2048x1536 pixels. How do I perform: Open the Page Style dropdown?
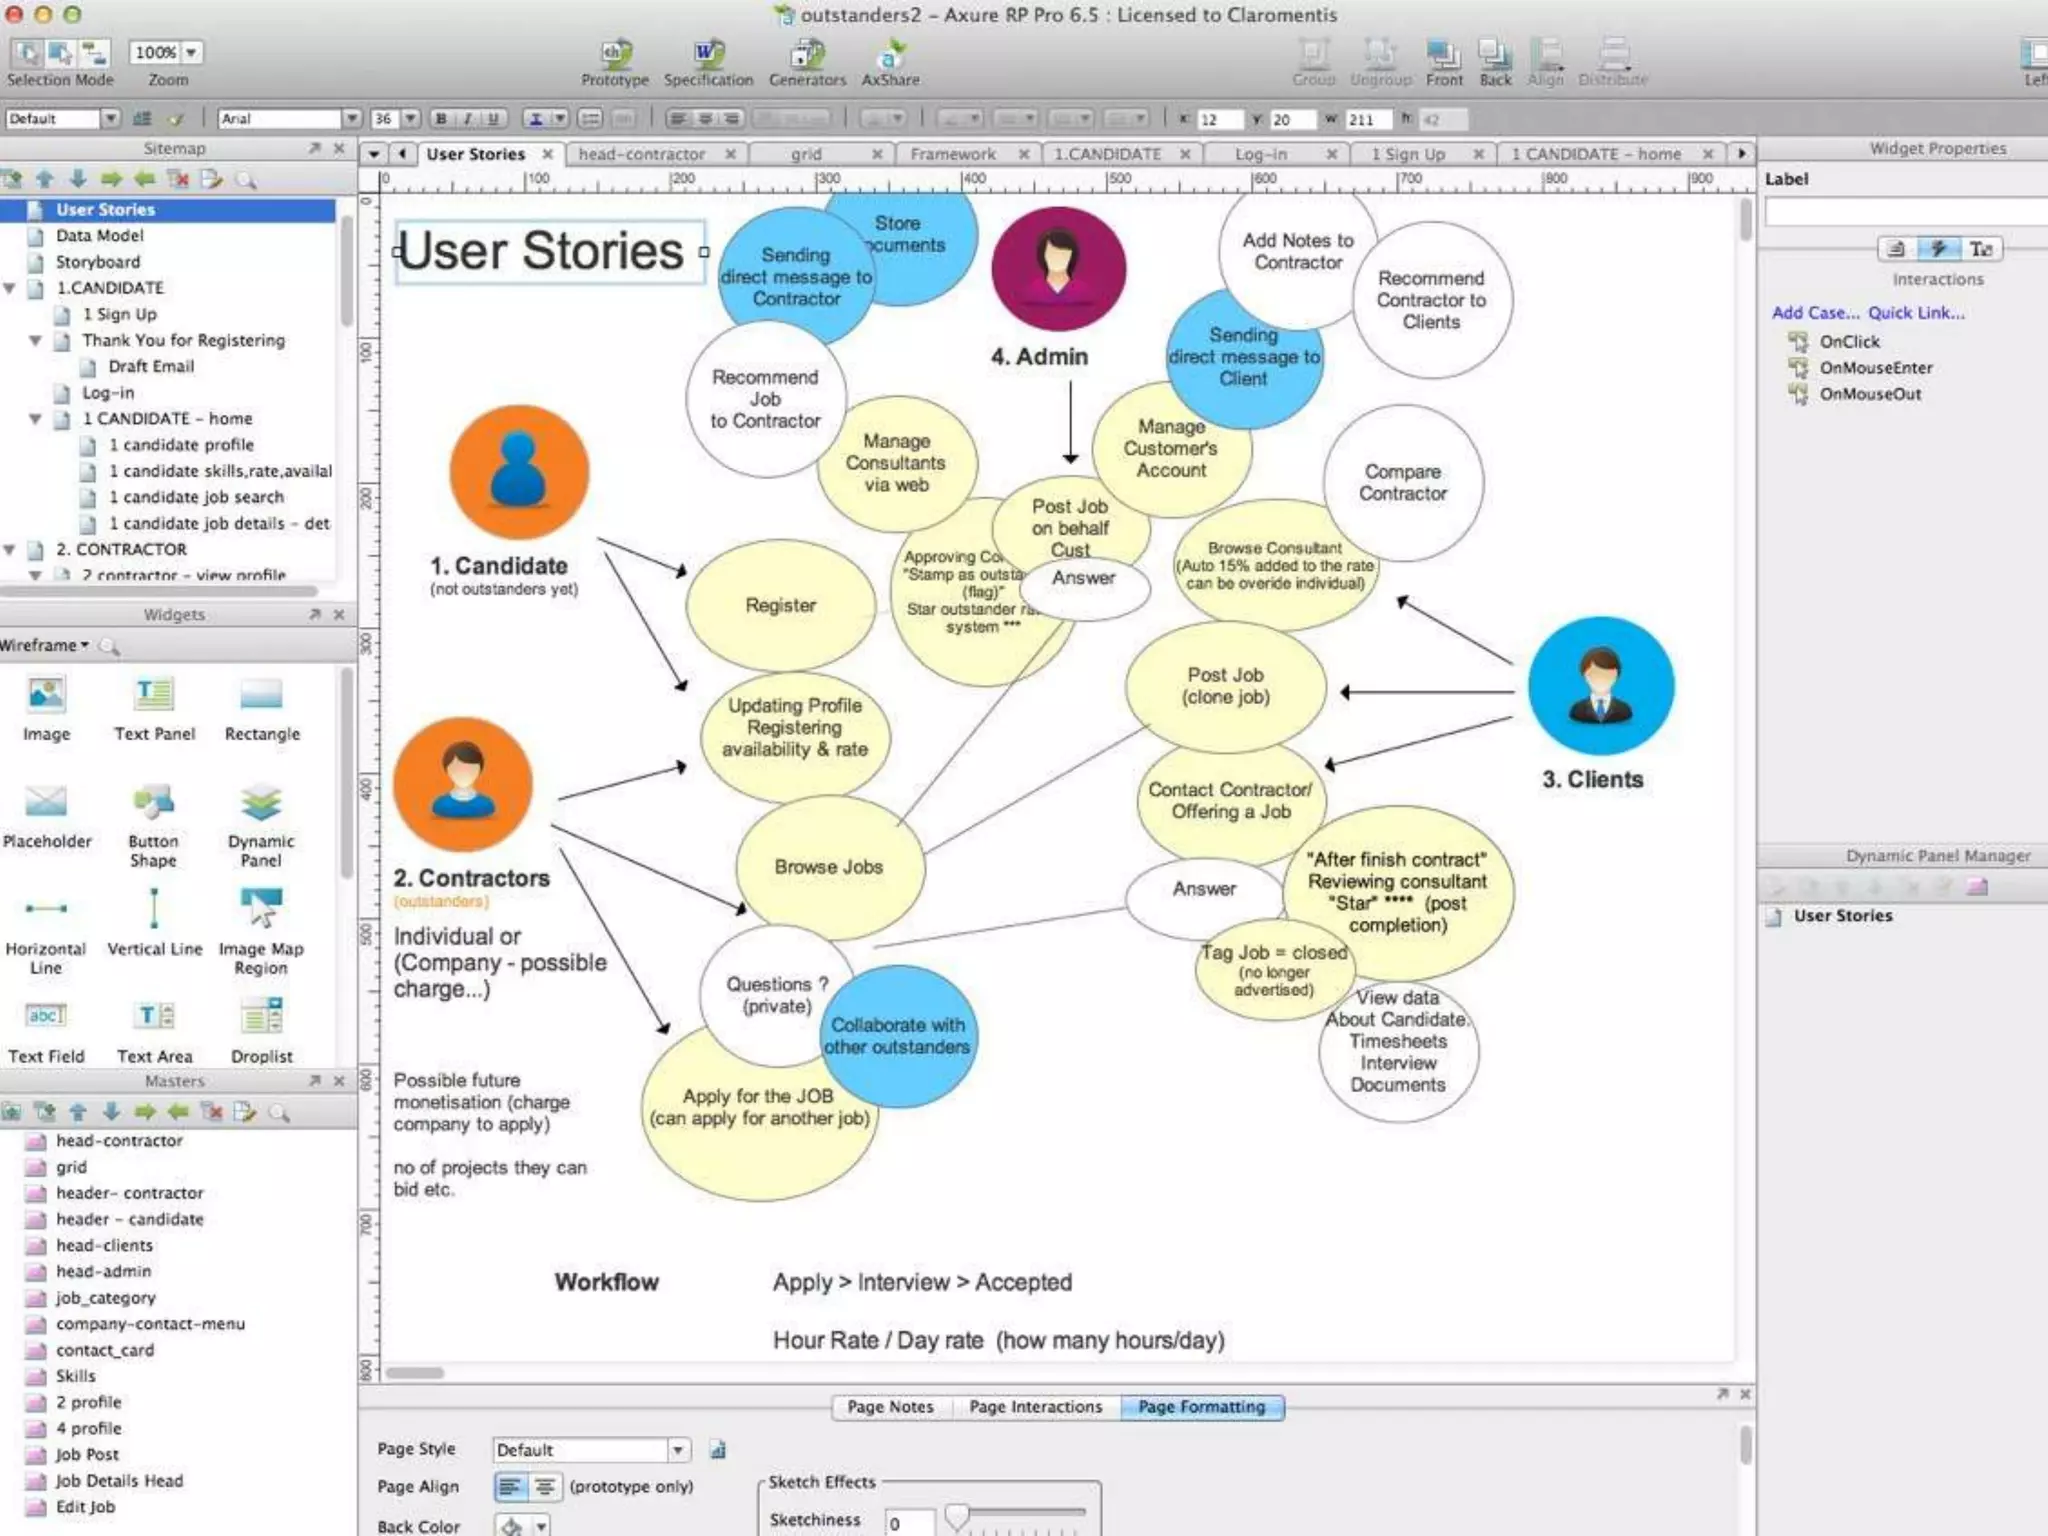coord(678,1450)
